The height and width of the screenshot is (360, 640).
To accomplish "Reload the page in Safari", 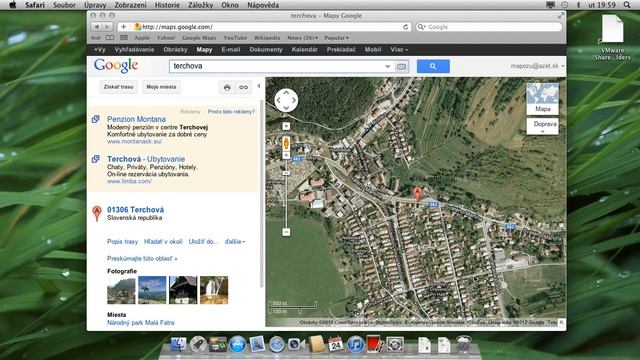I will point(406,27).
